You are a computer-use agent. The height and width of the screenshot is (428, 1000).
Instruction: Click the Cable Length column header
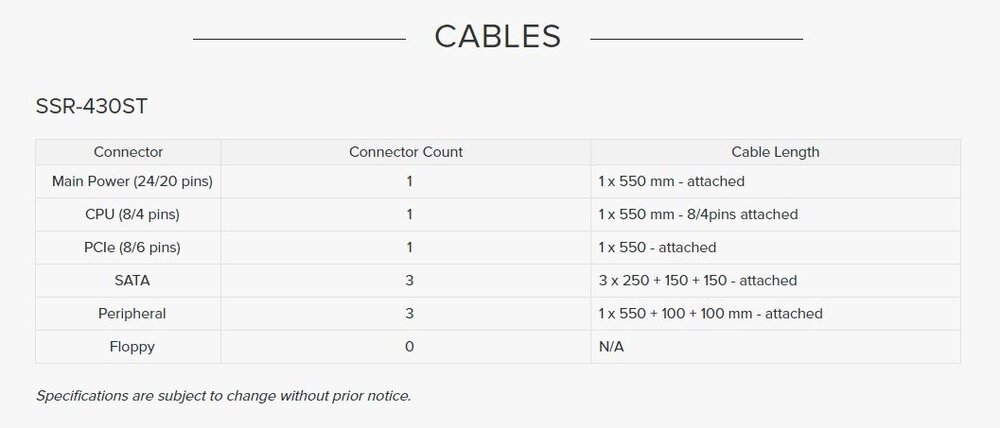pyautogui.click(x=776, y=152)
